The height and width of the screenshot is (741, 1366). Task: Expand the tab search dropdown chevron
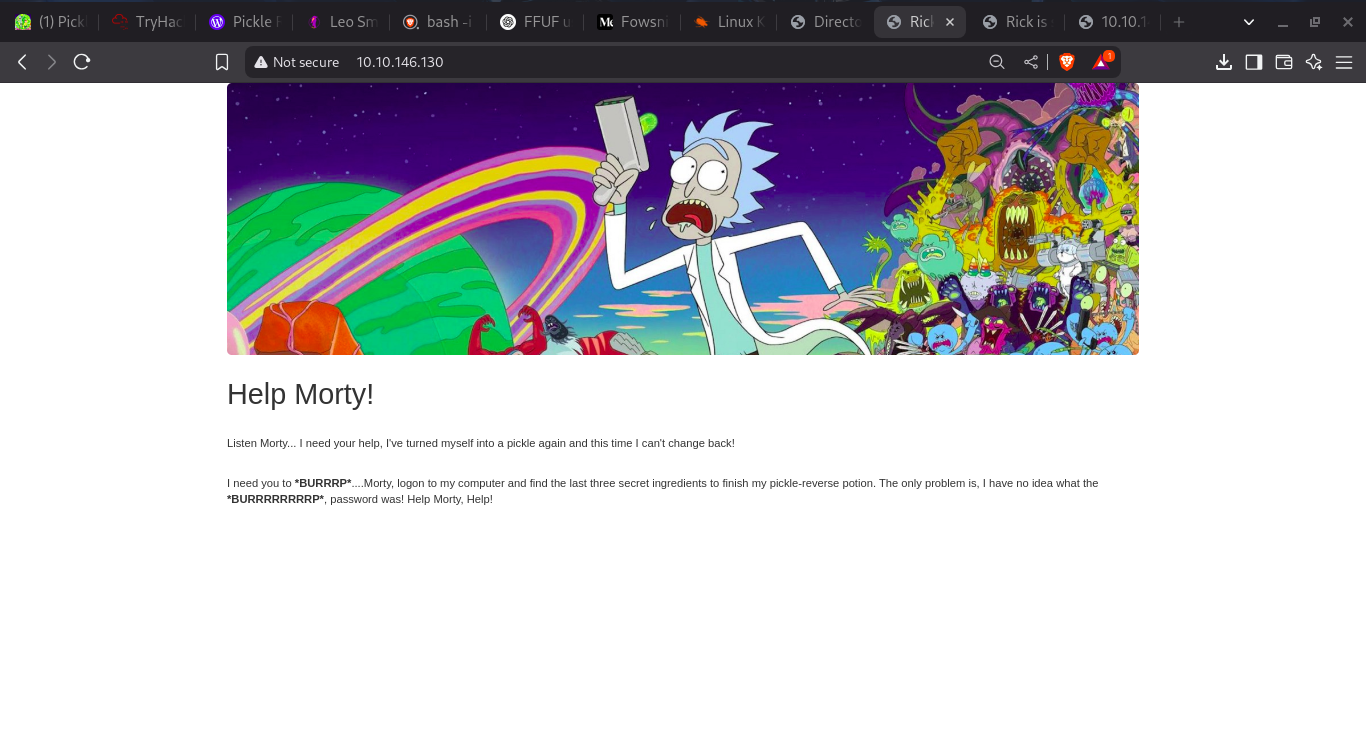(1248, 22)
